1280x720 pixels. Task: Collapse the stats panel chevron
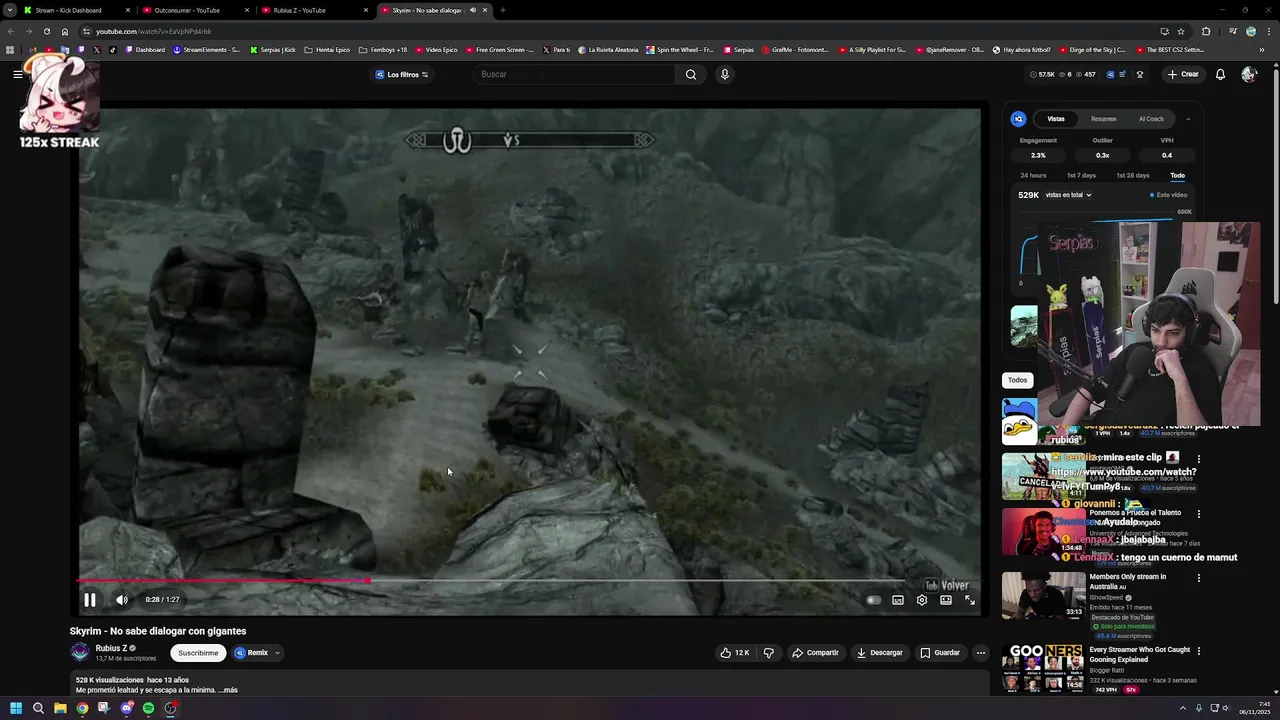coord(1188,119)
